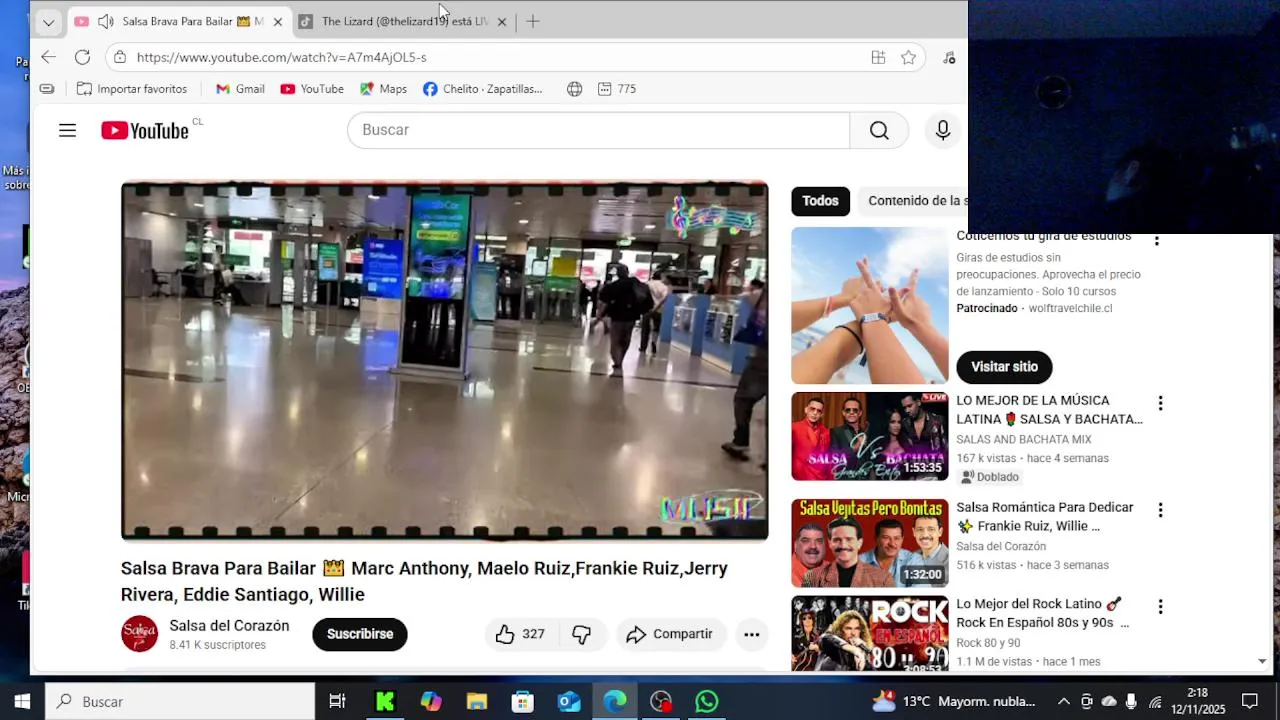Open Lo Mejor del Rock Latino title
This screenshot has width=1280, height=720.
coord(1042,613)
